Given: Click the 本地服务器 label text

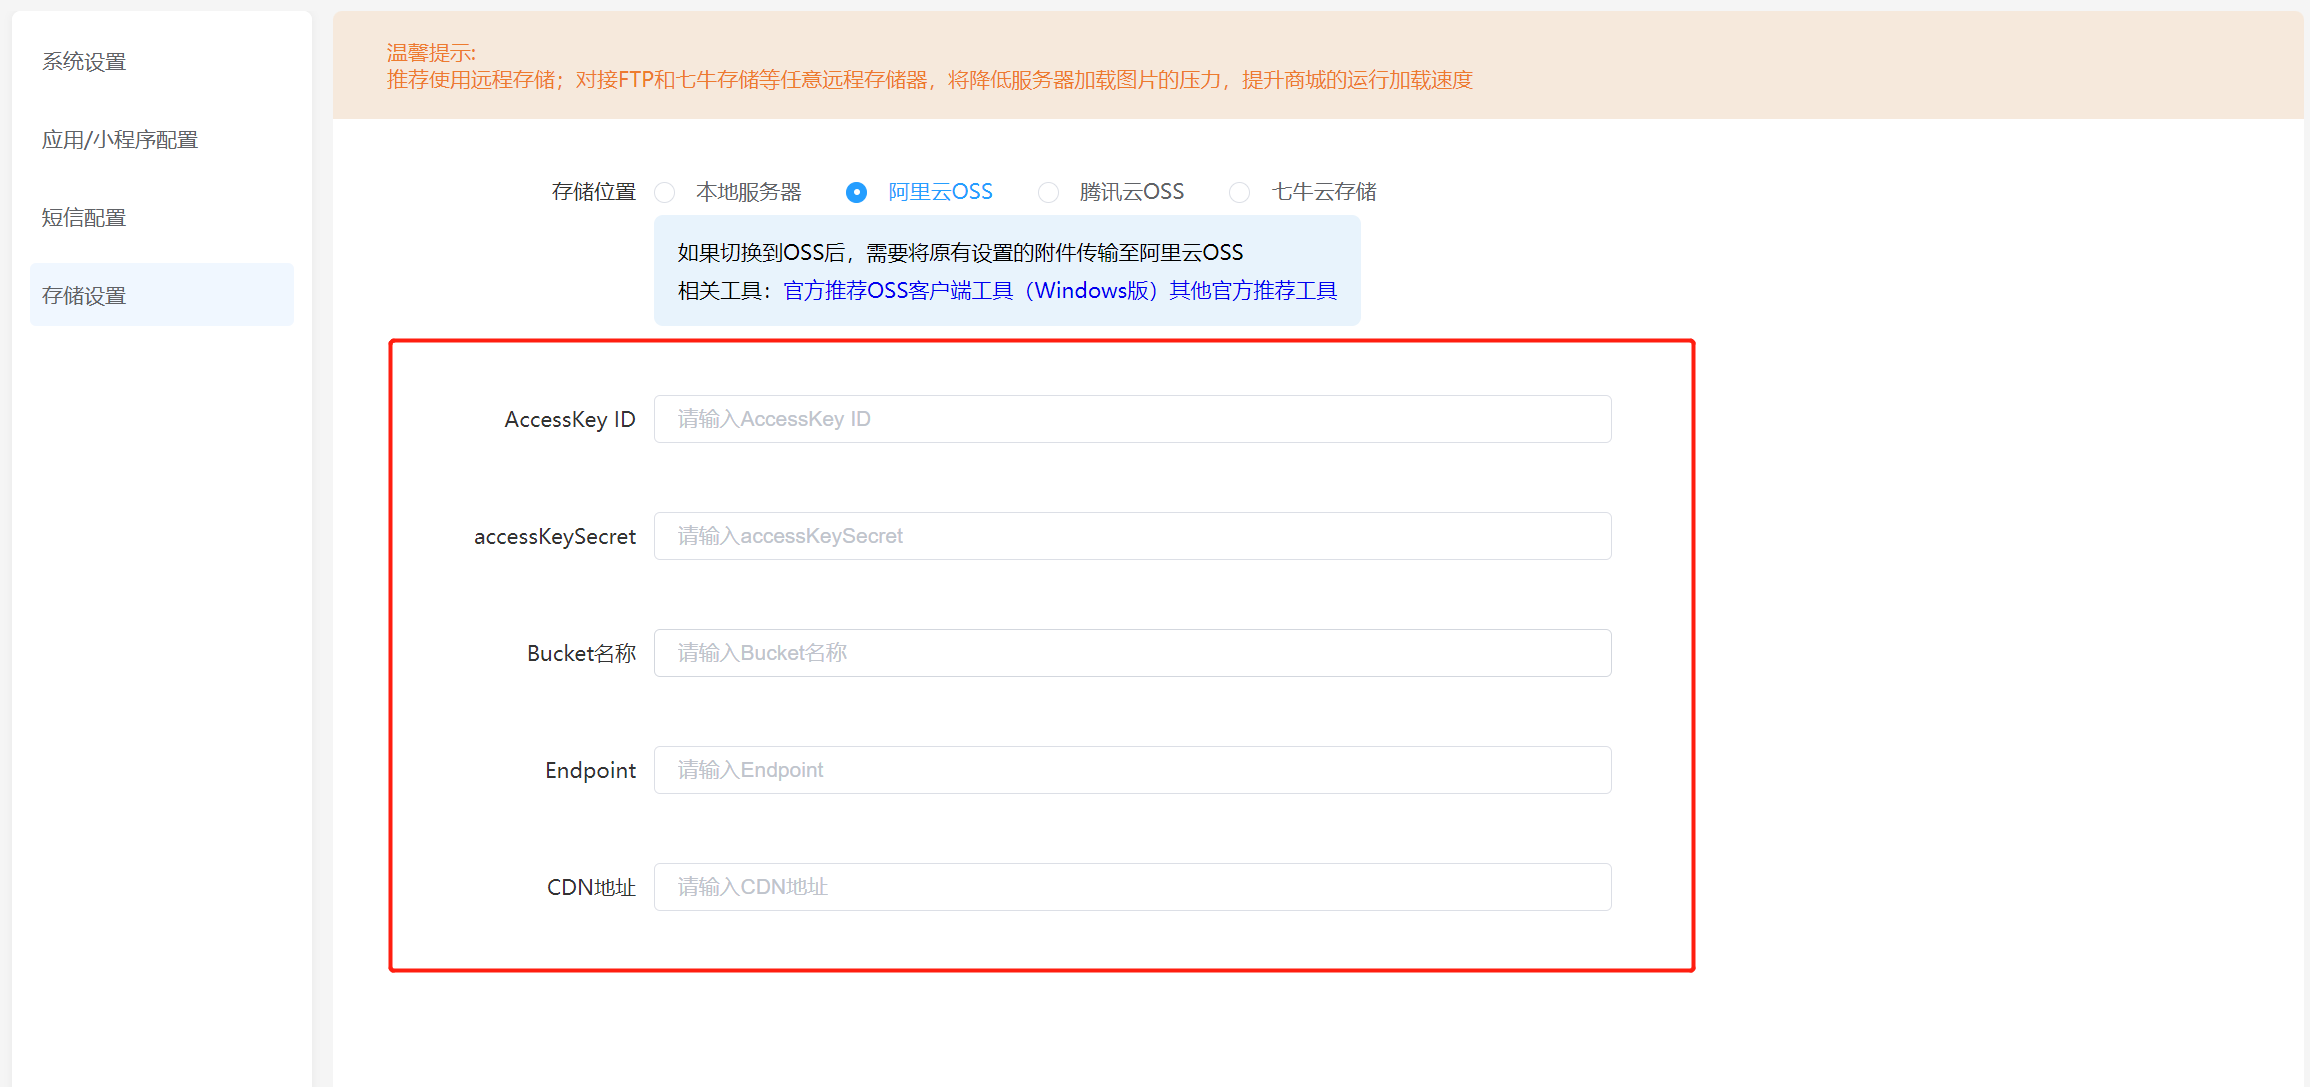Looking at the screenshot, I should point(748,192).
